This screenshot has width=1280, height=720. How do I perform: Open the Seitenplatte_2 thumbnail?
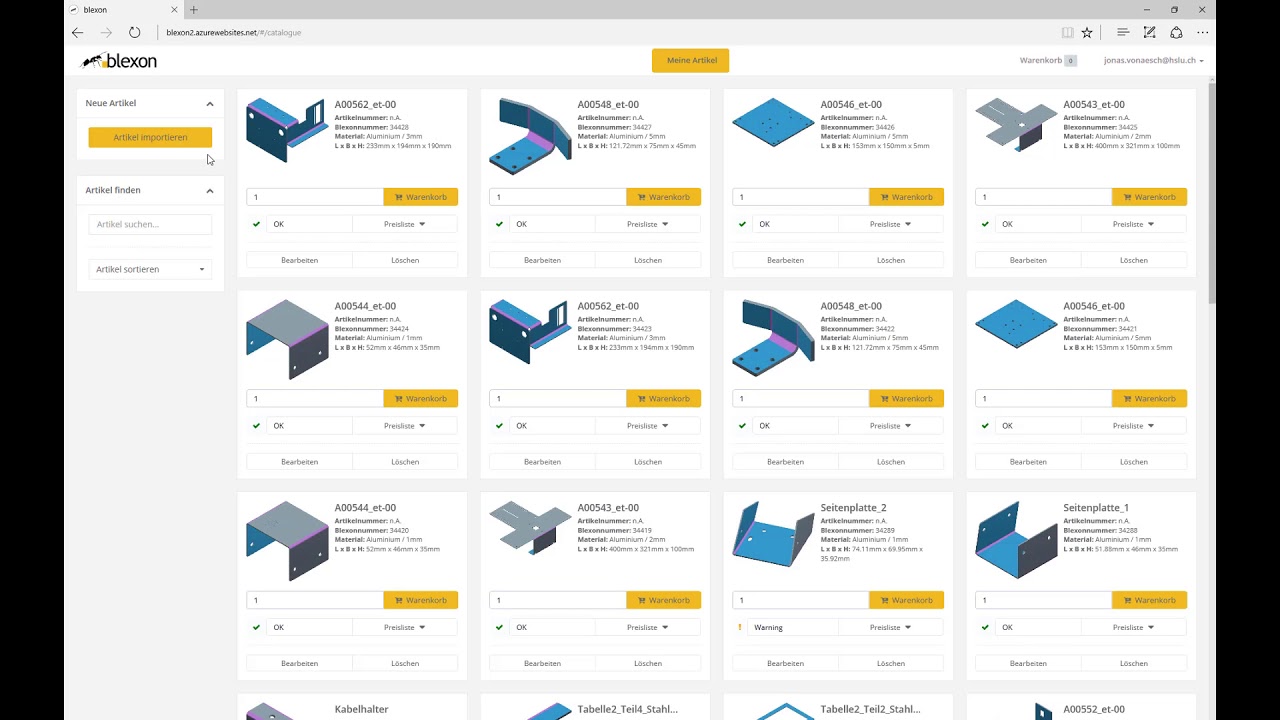pyautogui.click(x=773, y=534)
